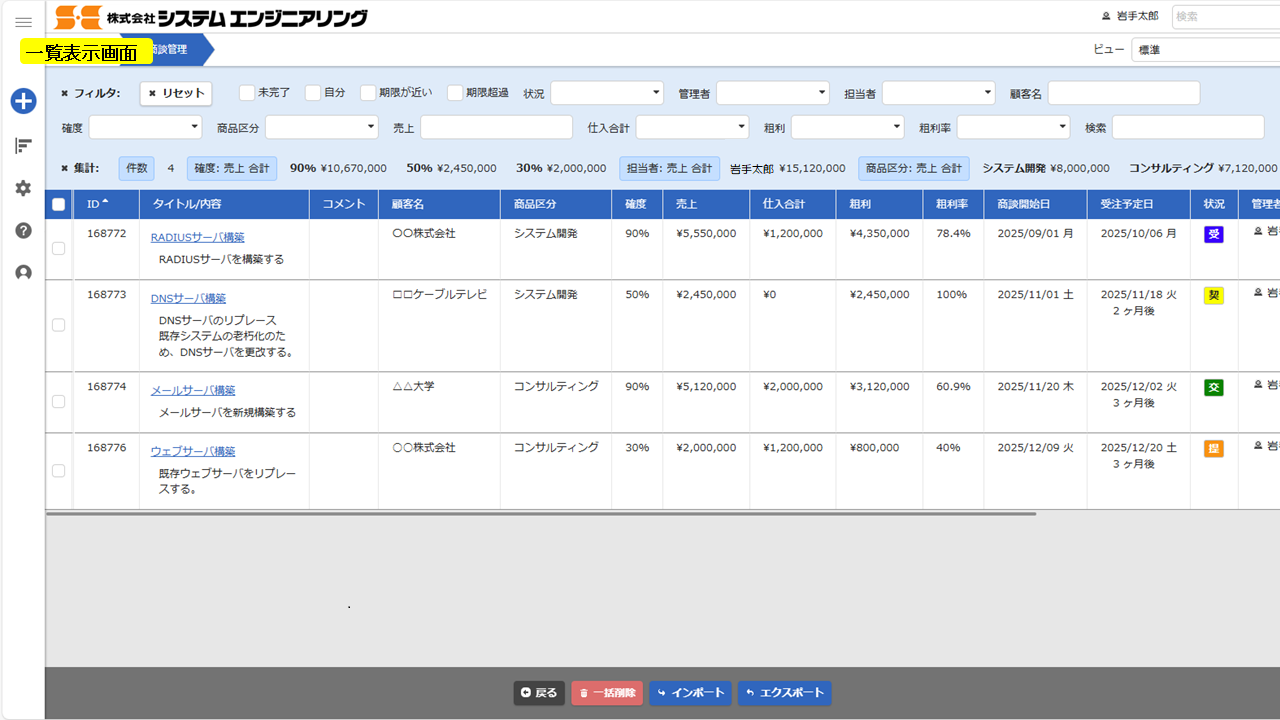Screen dimensions: 1280x720
Task: Open the settings gear in sidebar
Action: (x=23, y=188)
